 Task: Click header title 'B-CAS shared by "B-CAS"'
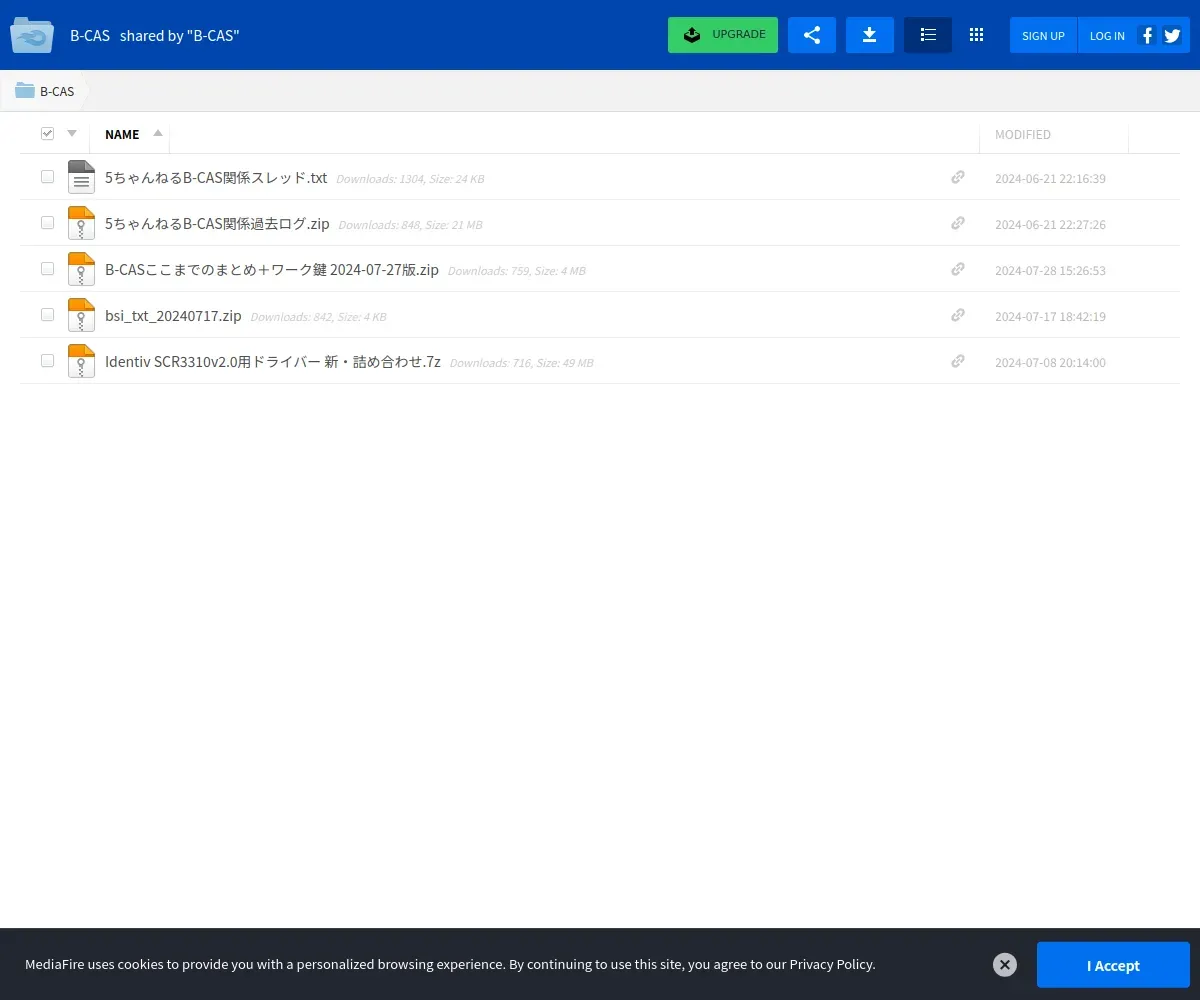pos(155,36)
